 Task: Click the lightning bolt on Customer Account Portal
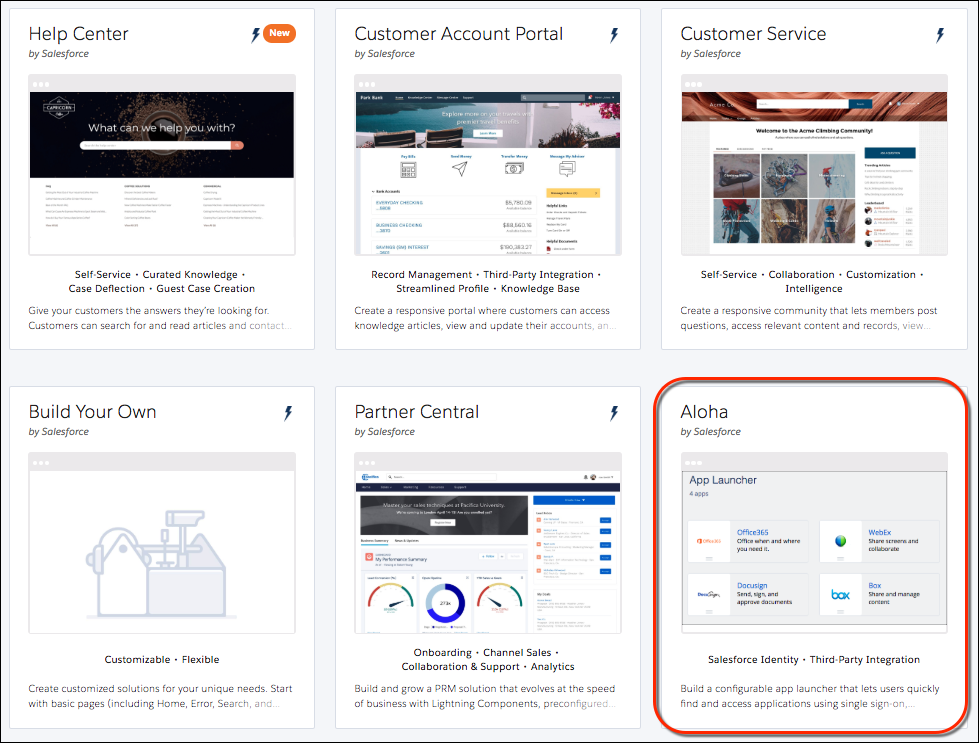[x=614, y=35]
